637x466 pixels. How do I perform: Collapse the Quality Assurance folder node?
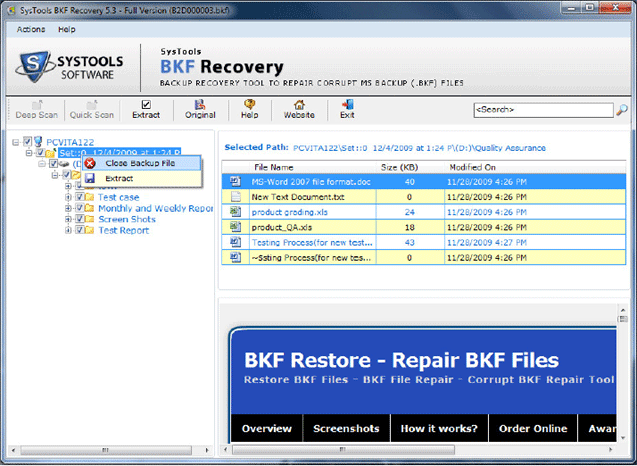point(54,175)
